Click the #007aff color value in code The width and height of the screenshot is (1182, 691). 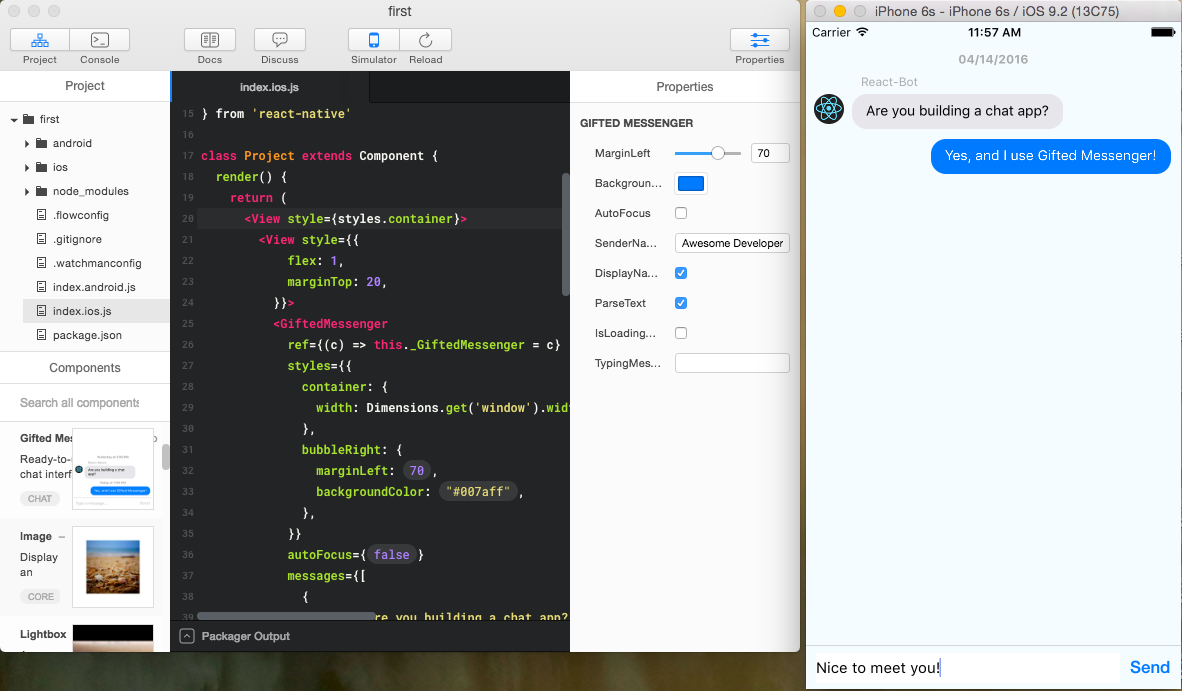[x=479, y=492]
